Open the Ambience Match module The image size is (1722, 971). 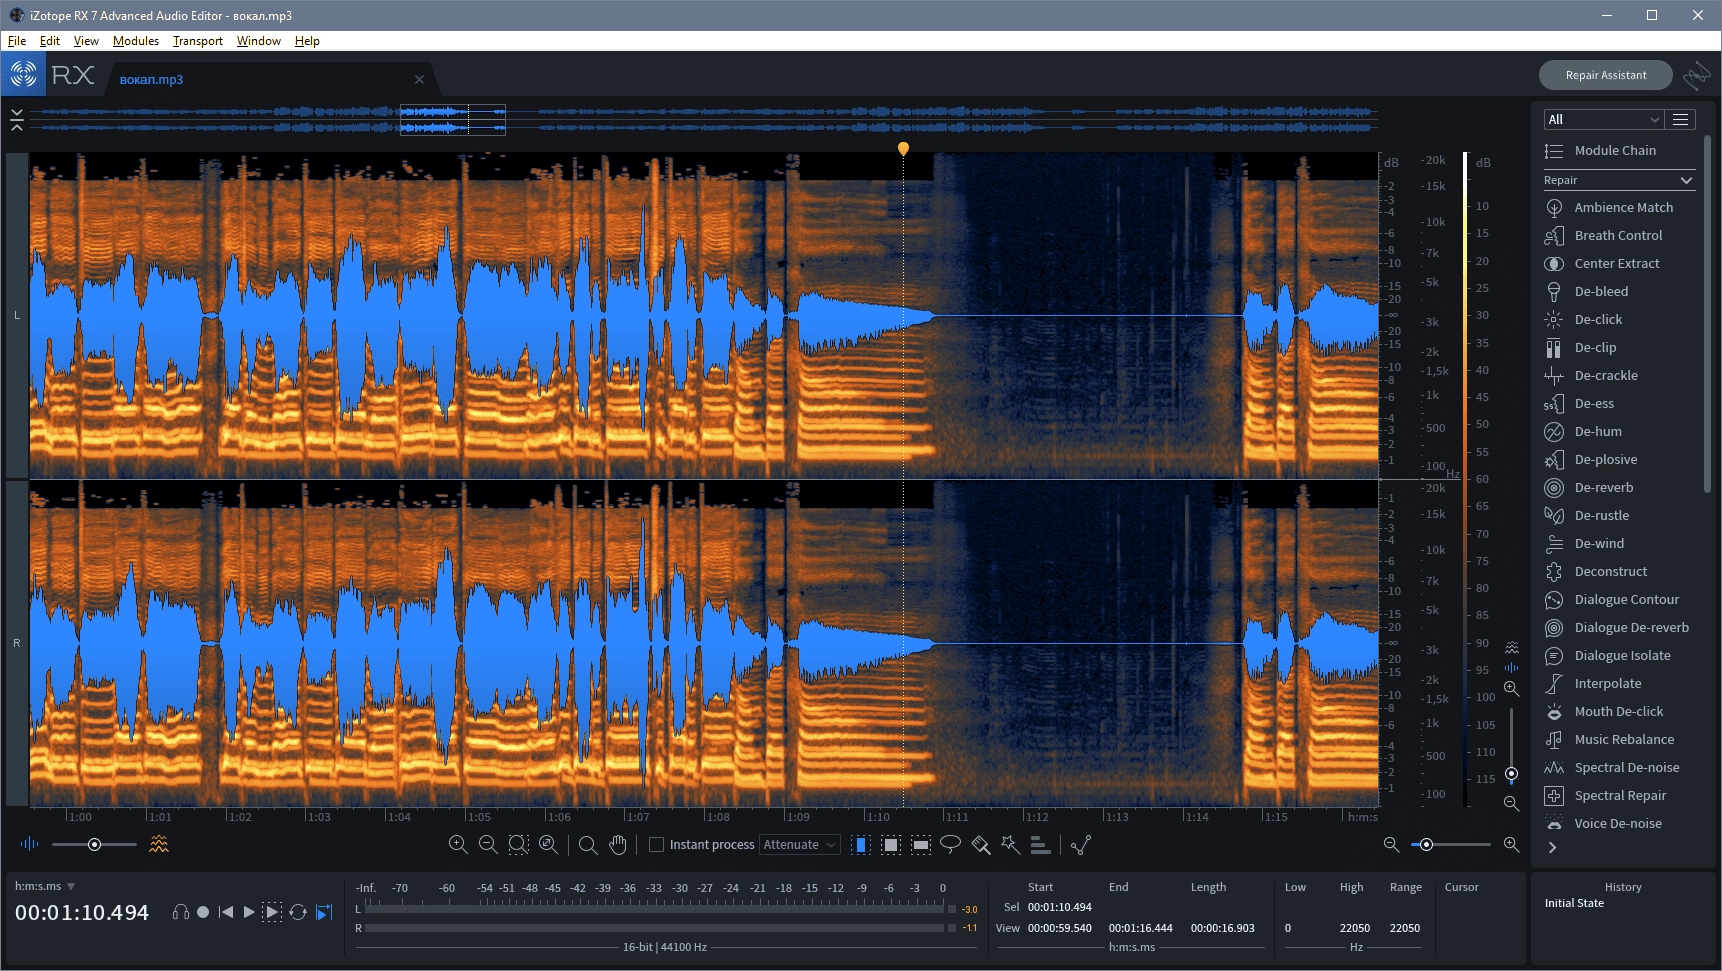[1609, 207]
